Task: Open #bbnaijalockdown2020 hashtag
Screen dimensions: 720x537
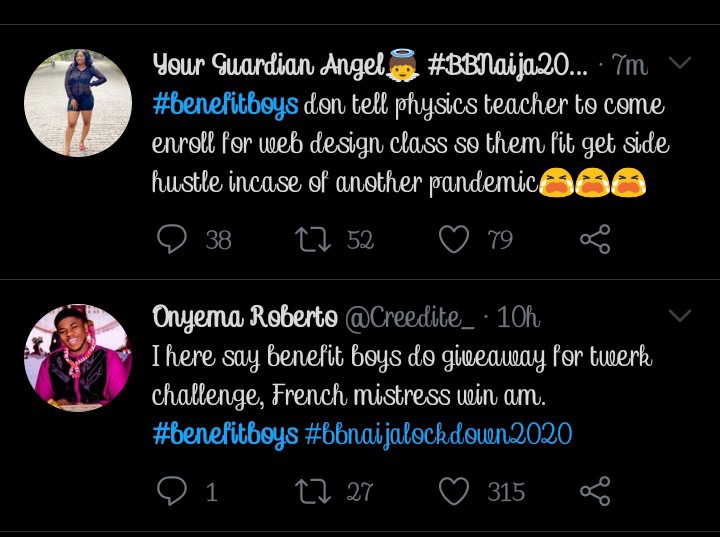Action: 438,435
